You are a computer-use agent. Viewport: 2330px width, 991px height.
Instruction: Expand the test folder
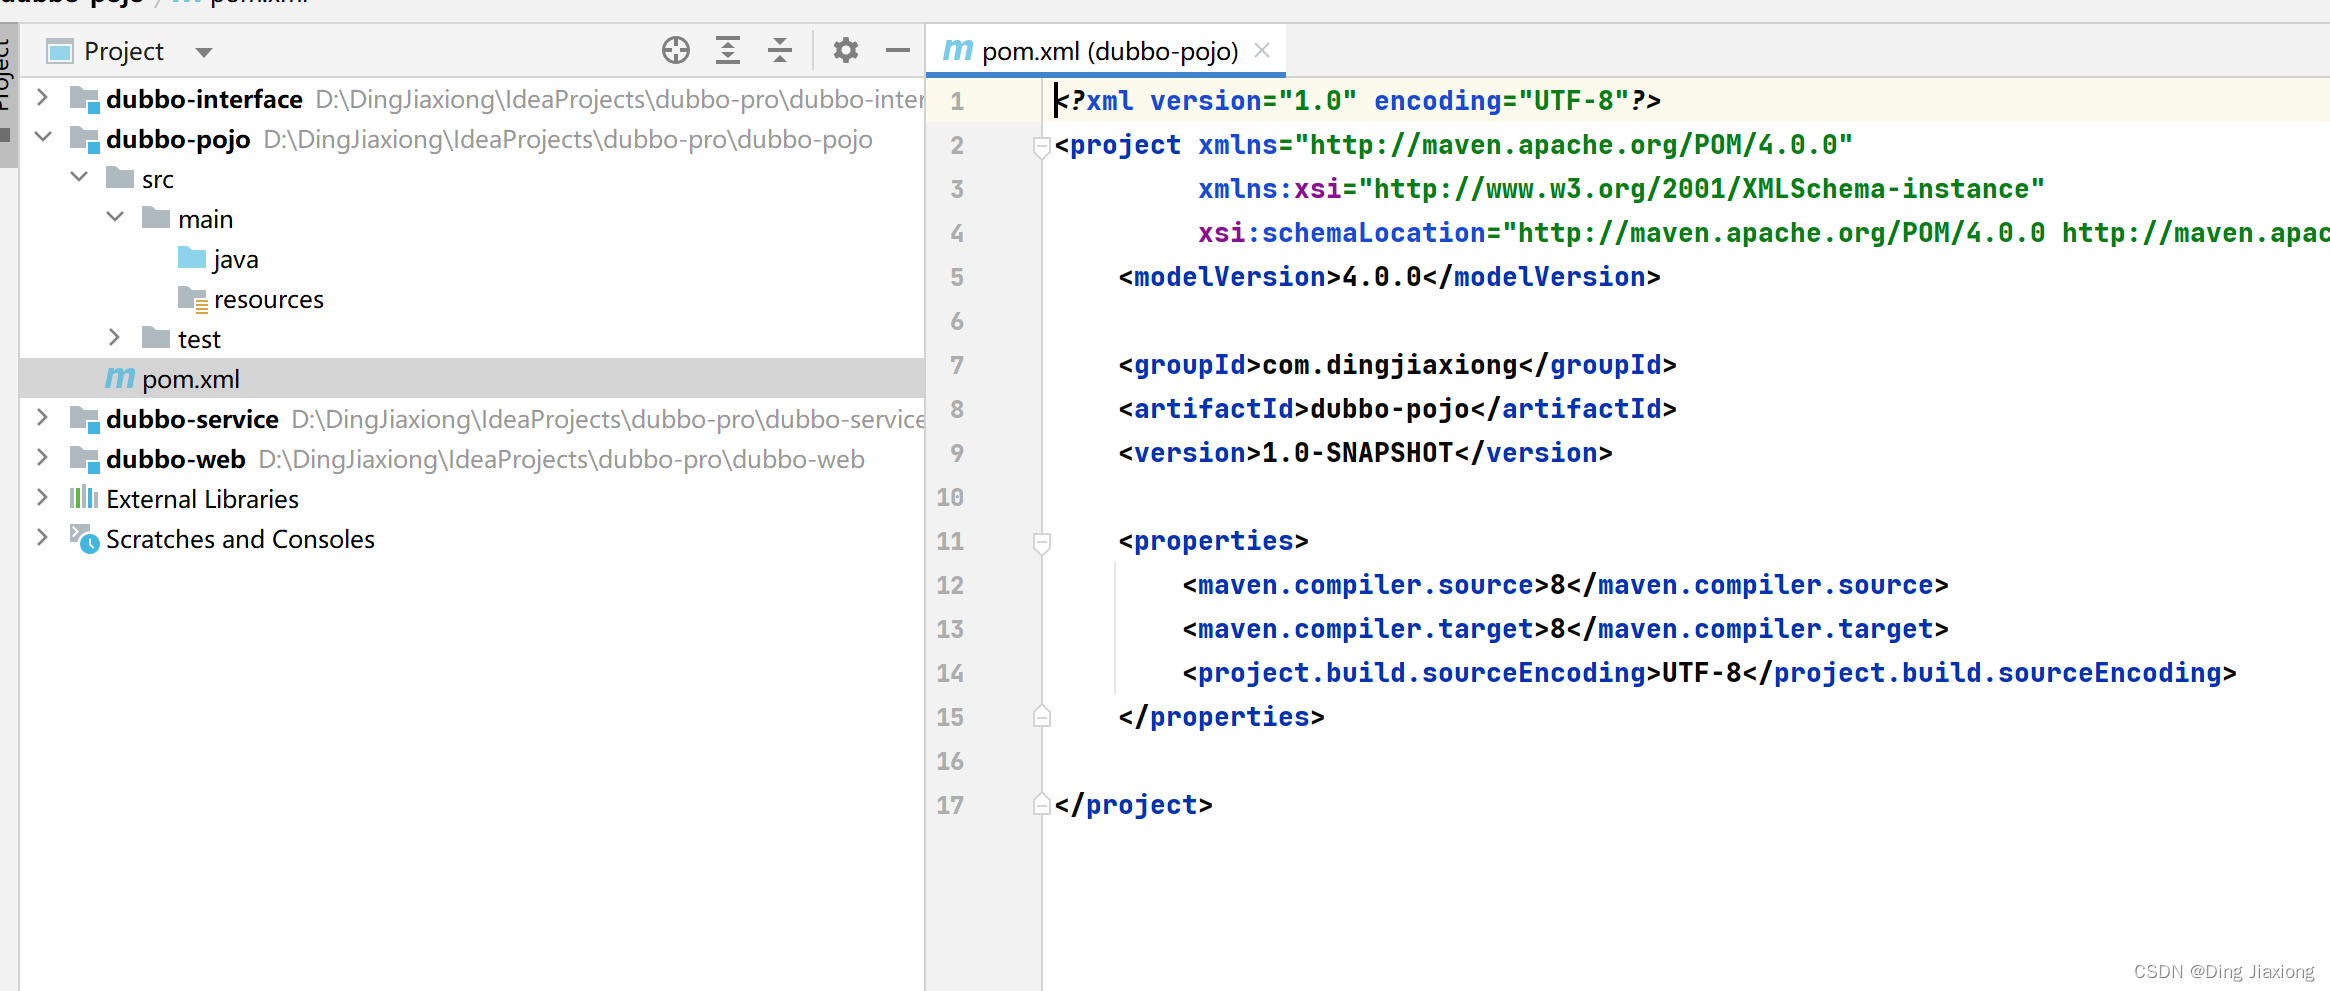click(114, 338)
